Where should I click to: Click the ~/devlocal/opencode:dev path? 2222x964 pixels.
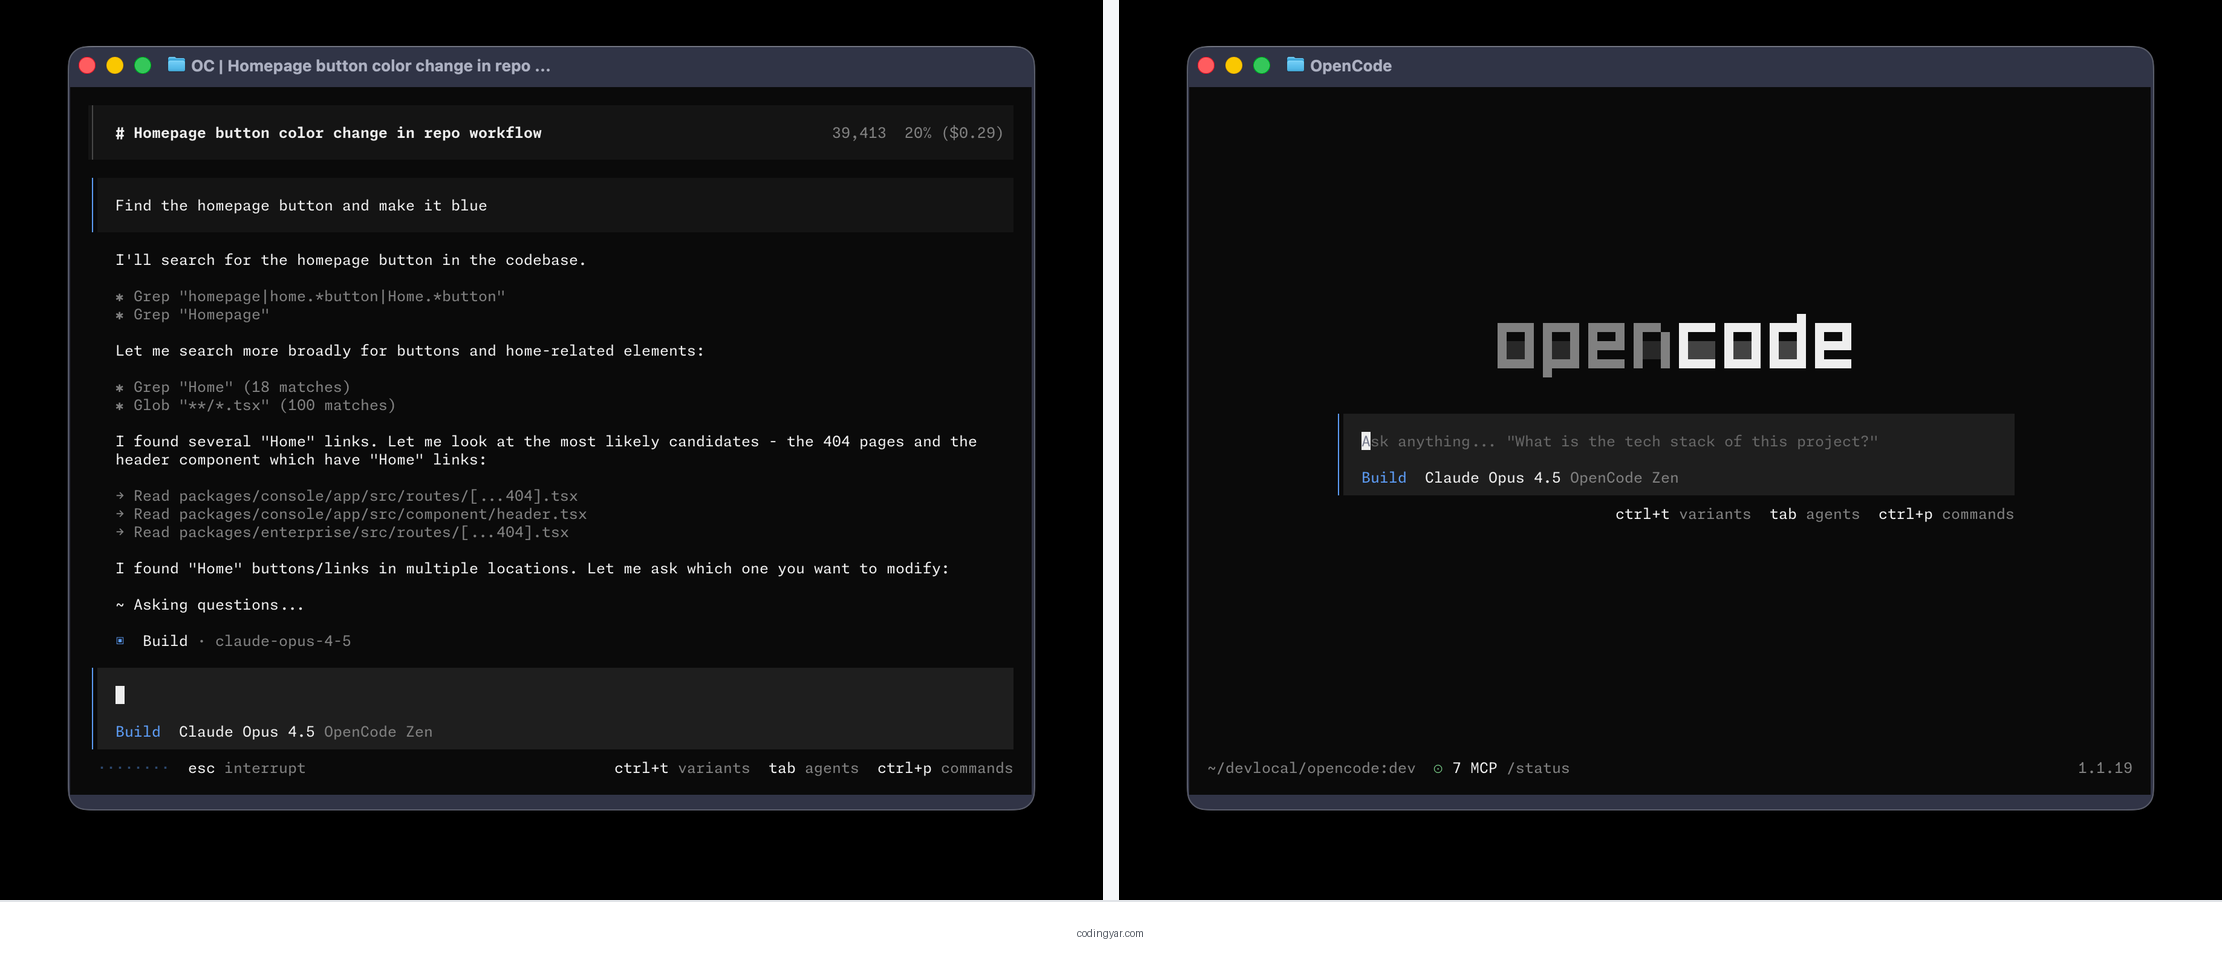click(1311, 768)
